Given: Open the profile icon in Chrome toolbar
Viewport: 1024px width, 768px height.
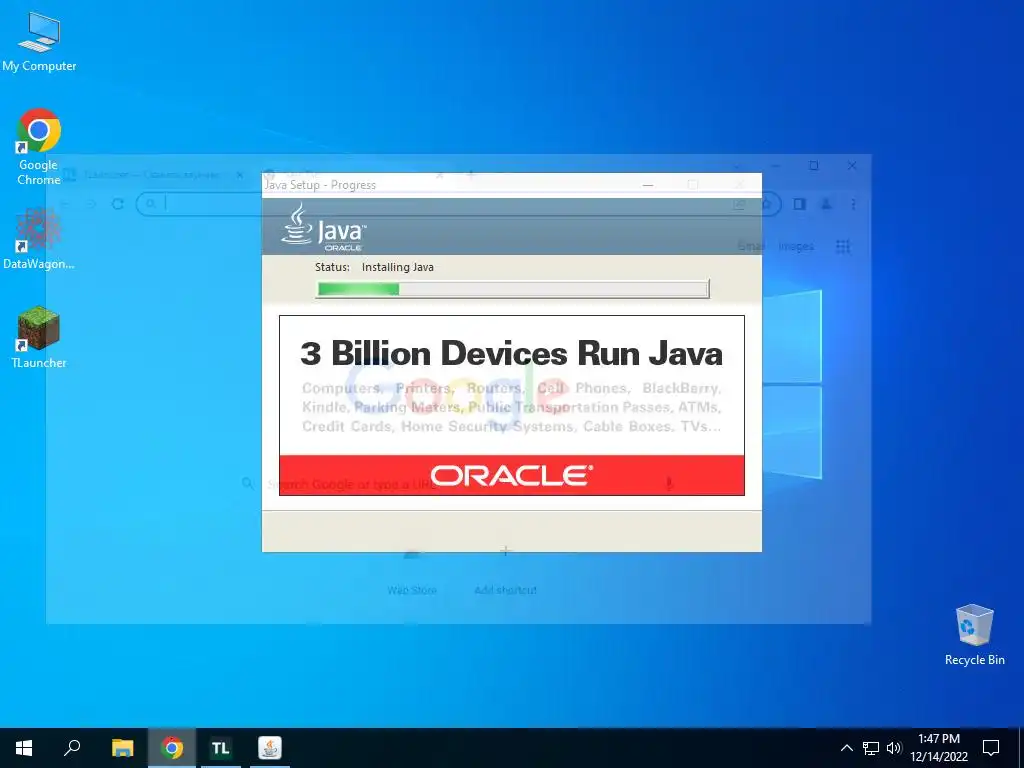Looking at the screenshot, I should click(826, 204).
